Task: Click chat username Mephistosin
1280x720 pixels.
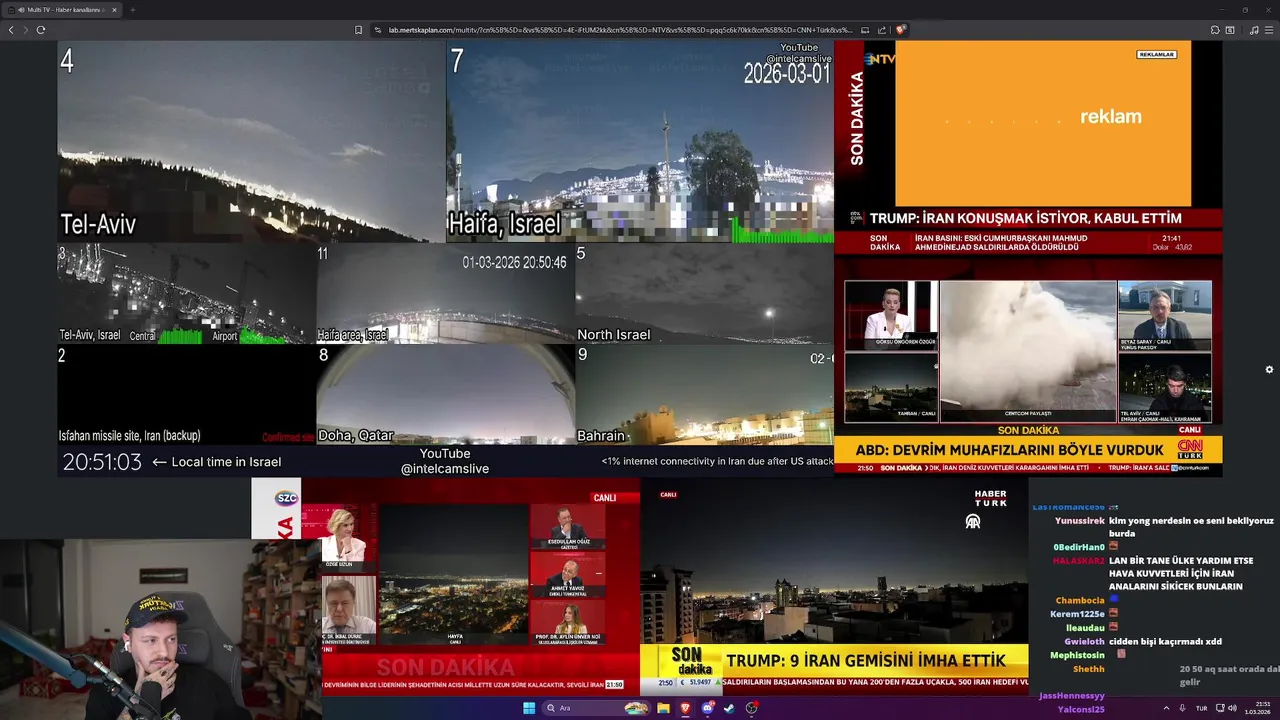Action: click(x=1077, y=655)
